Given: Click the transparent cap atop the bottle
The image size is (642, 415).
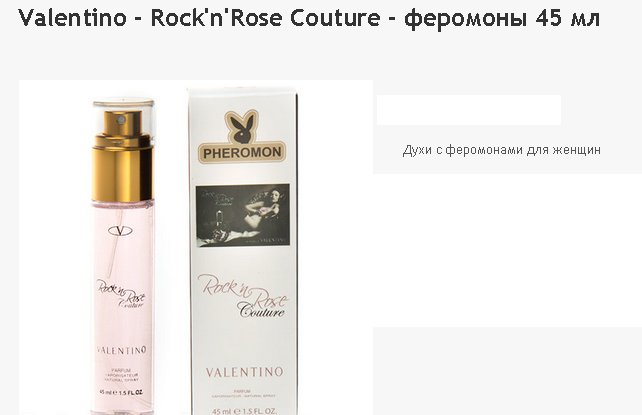Looking at the screenshot, I should [123, 121].
